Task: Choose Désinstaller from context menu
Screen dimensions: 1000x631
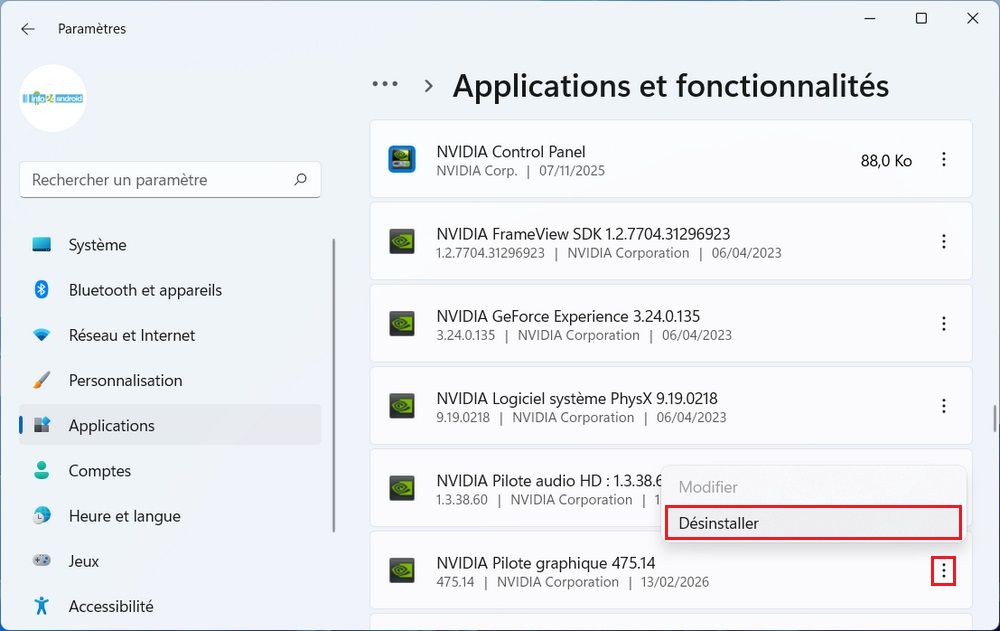Action: (x=813, y=523)
